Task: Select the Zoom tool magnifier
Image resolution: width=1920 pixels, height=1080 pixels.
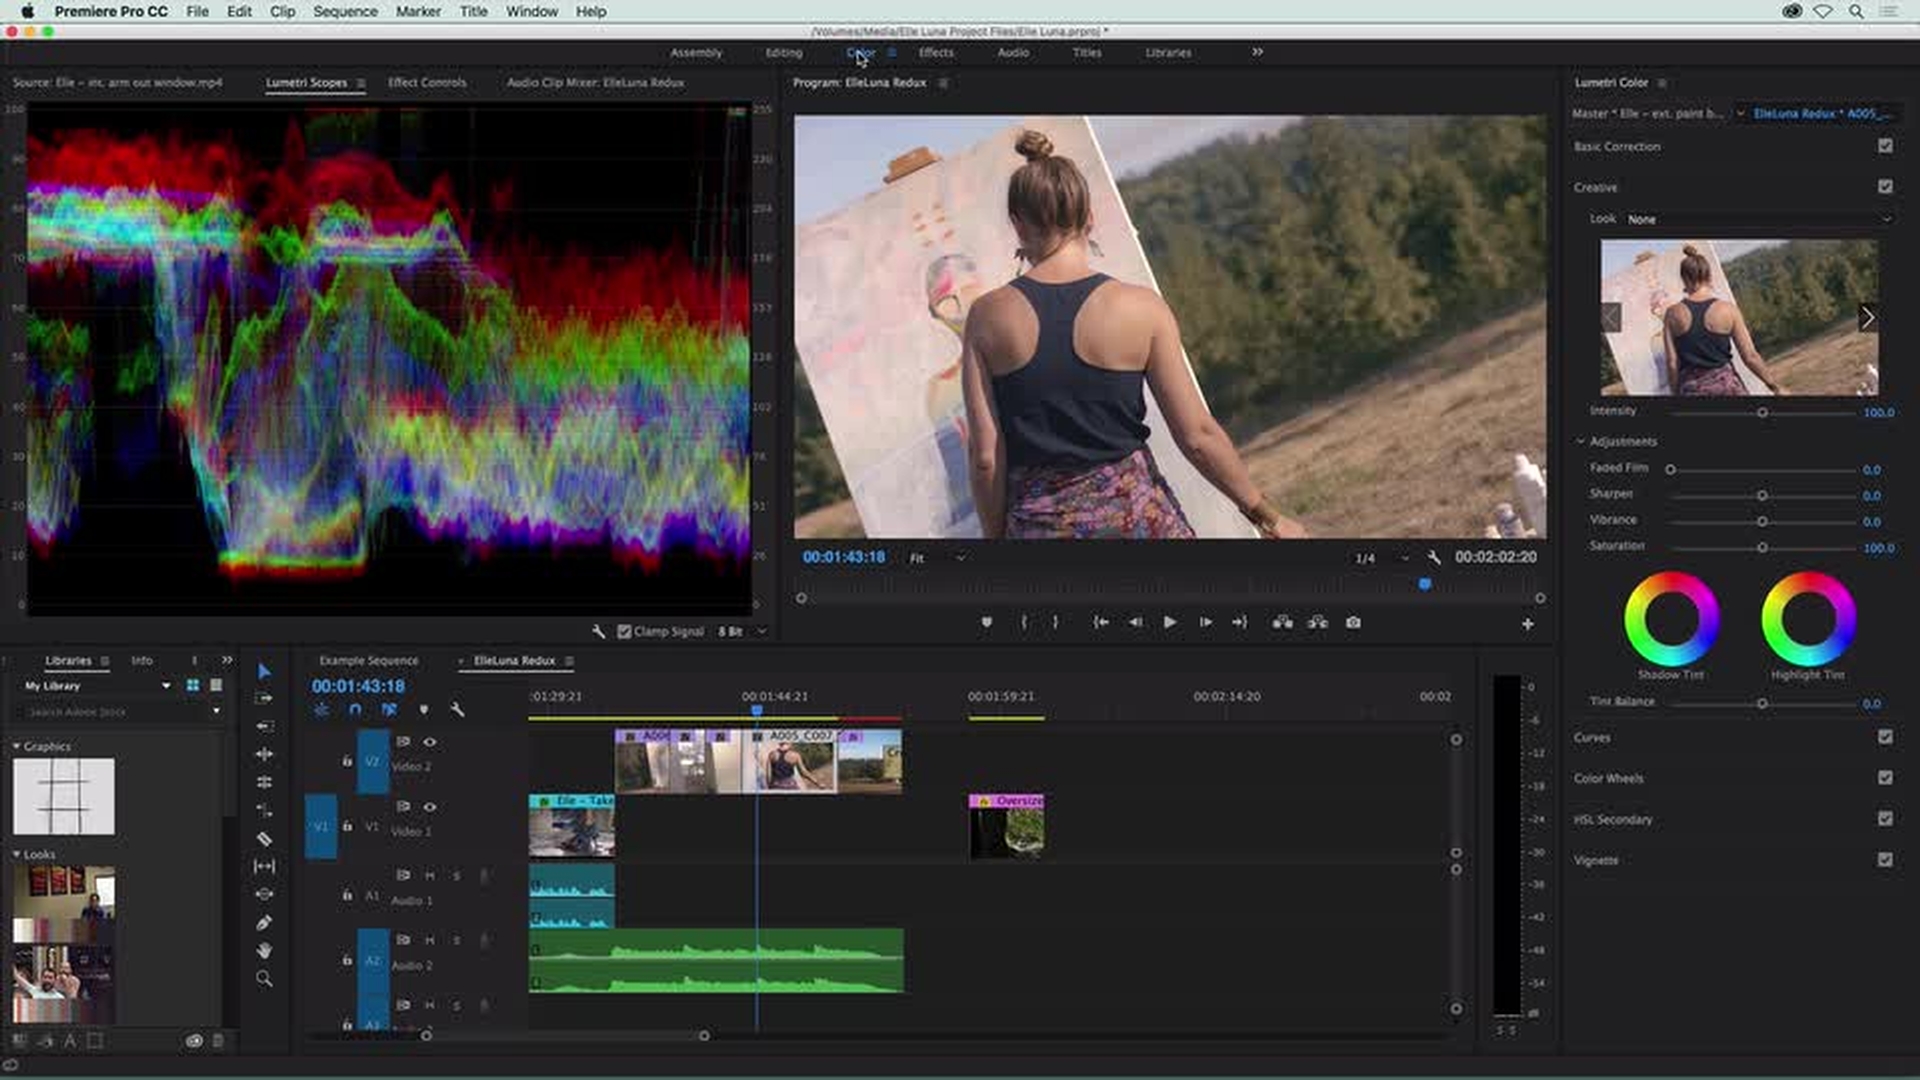Action: click(x=264, y=979)
